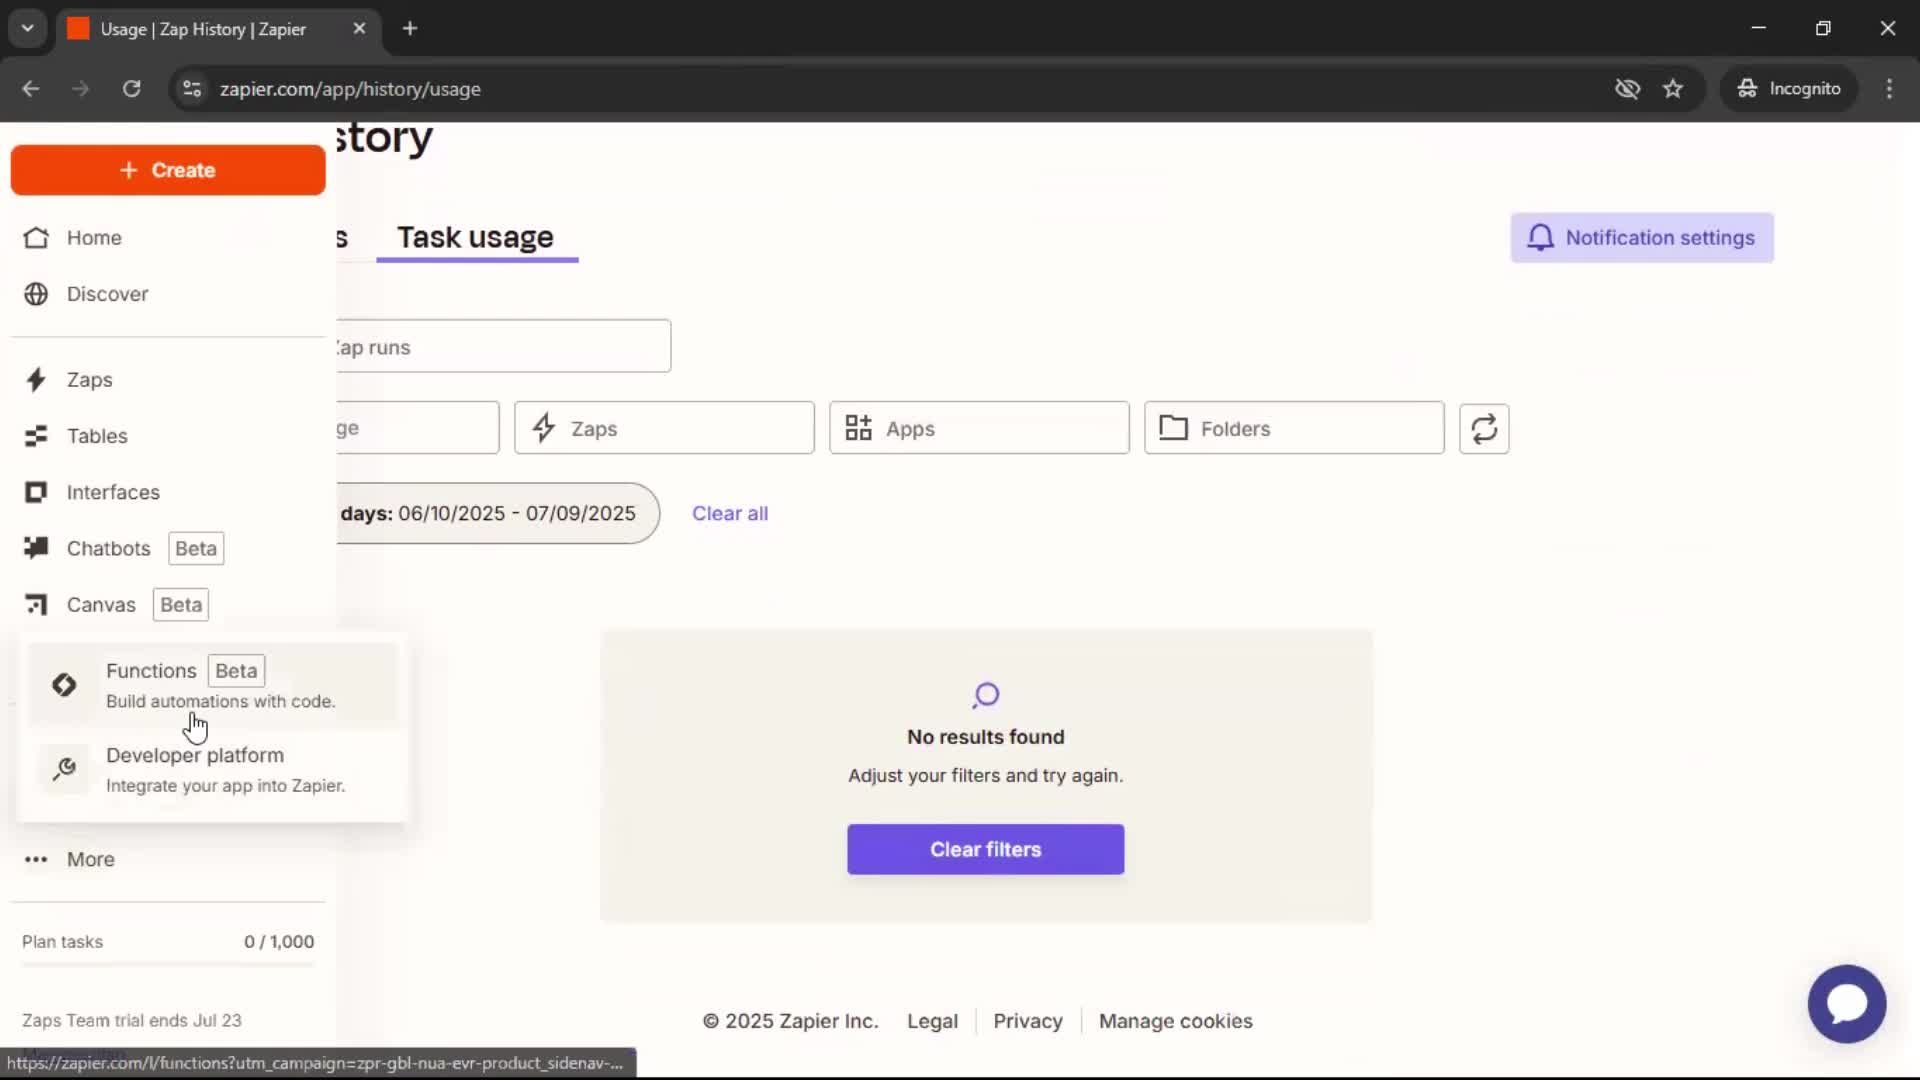Click the Clear filters button
The height and width of the screenshot is (1080, 1920).
coord(985,850)
